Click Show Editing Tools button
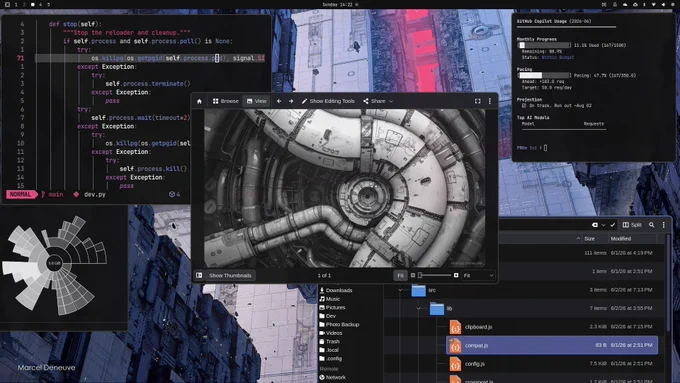 click(x=328, y=101)
